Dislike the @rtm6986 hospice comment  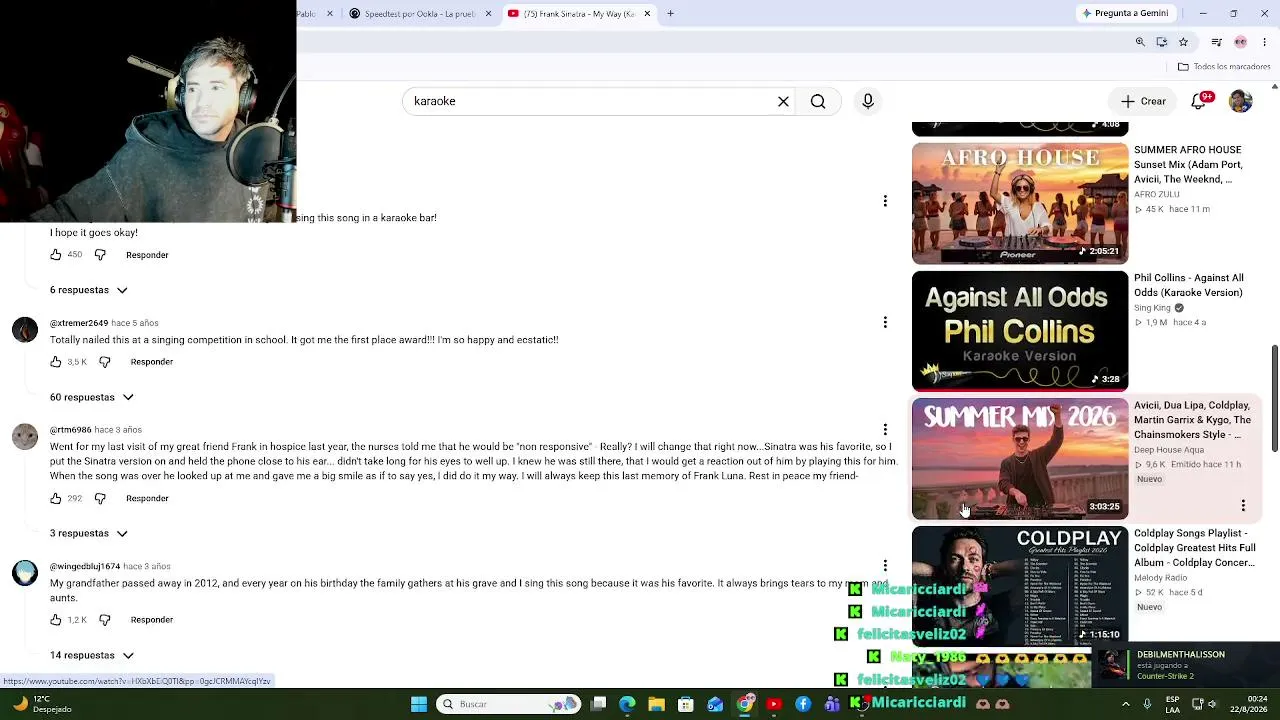click(x=100, y=498)
